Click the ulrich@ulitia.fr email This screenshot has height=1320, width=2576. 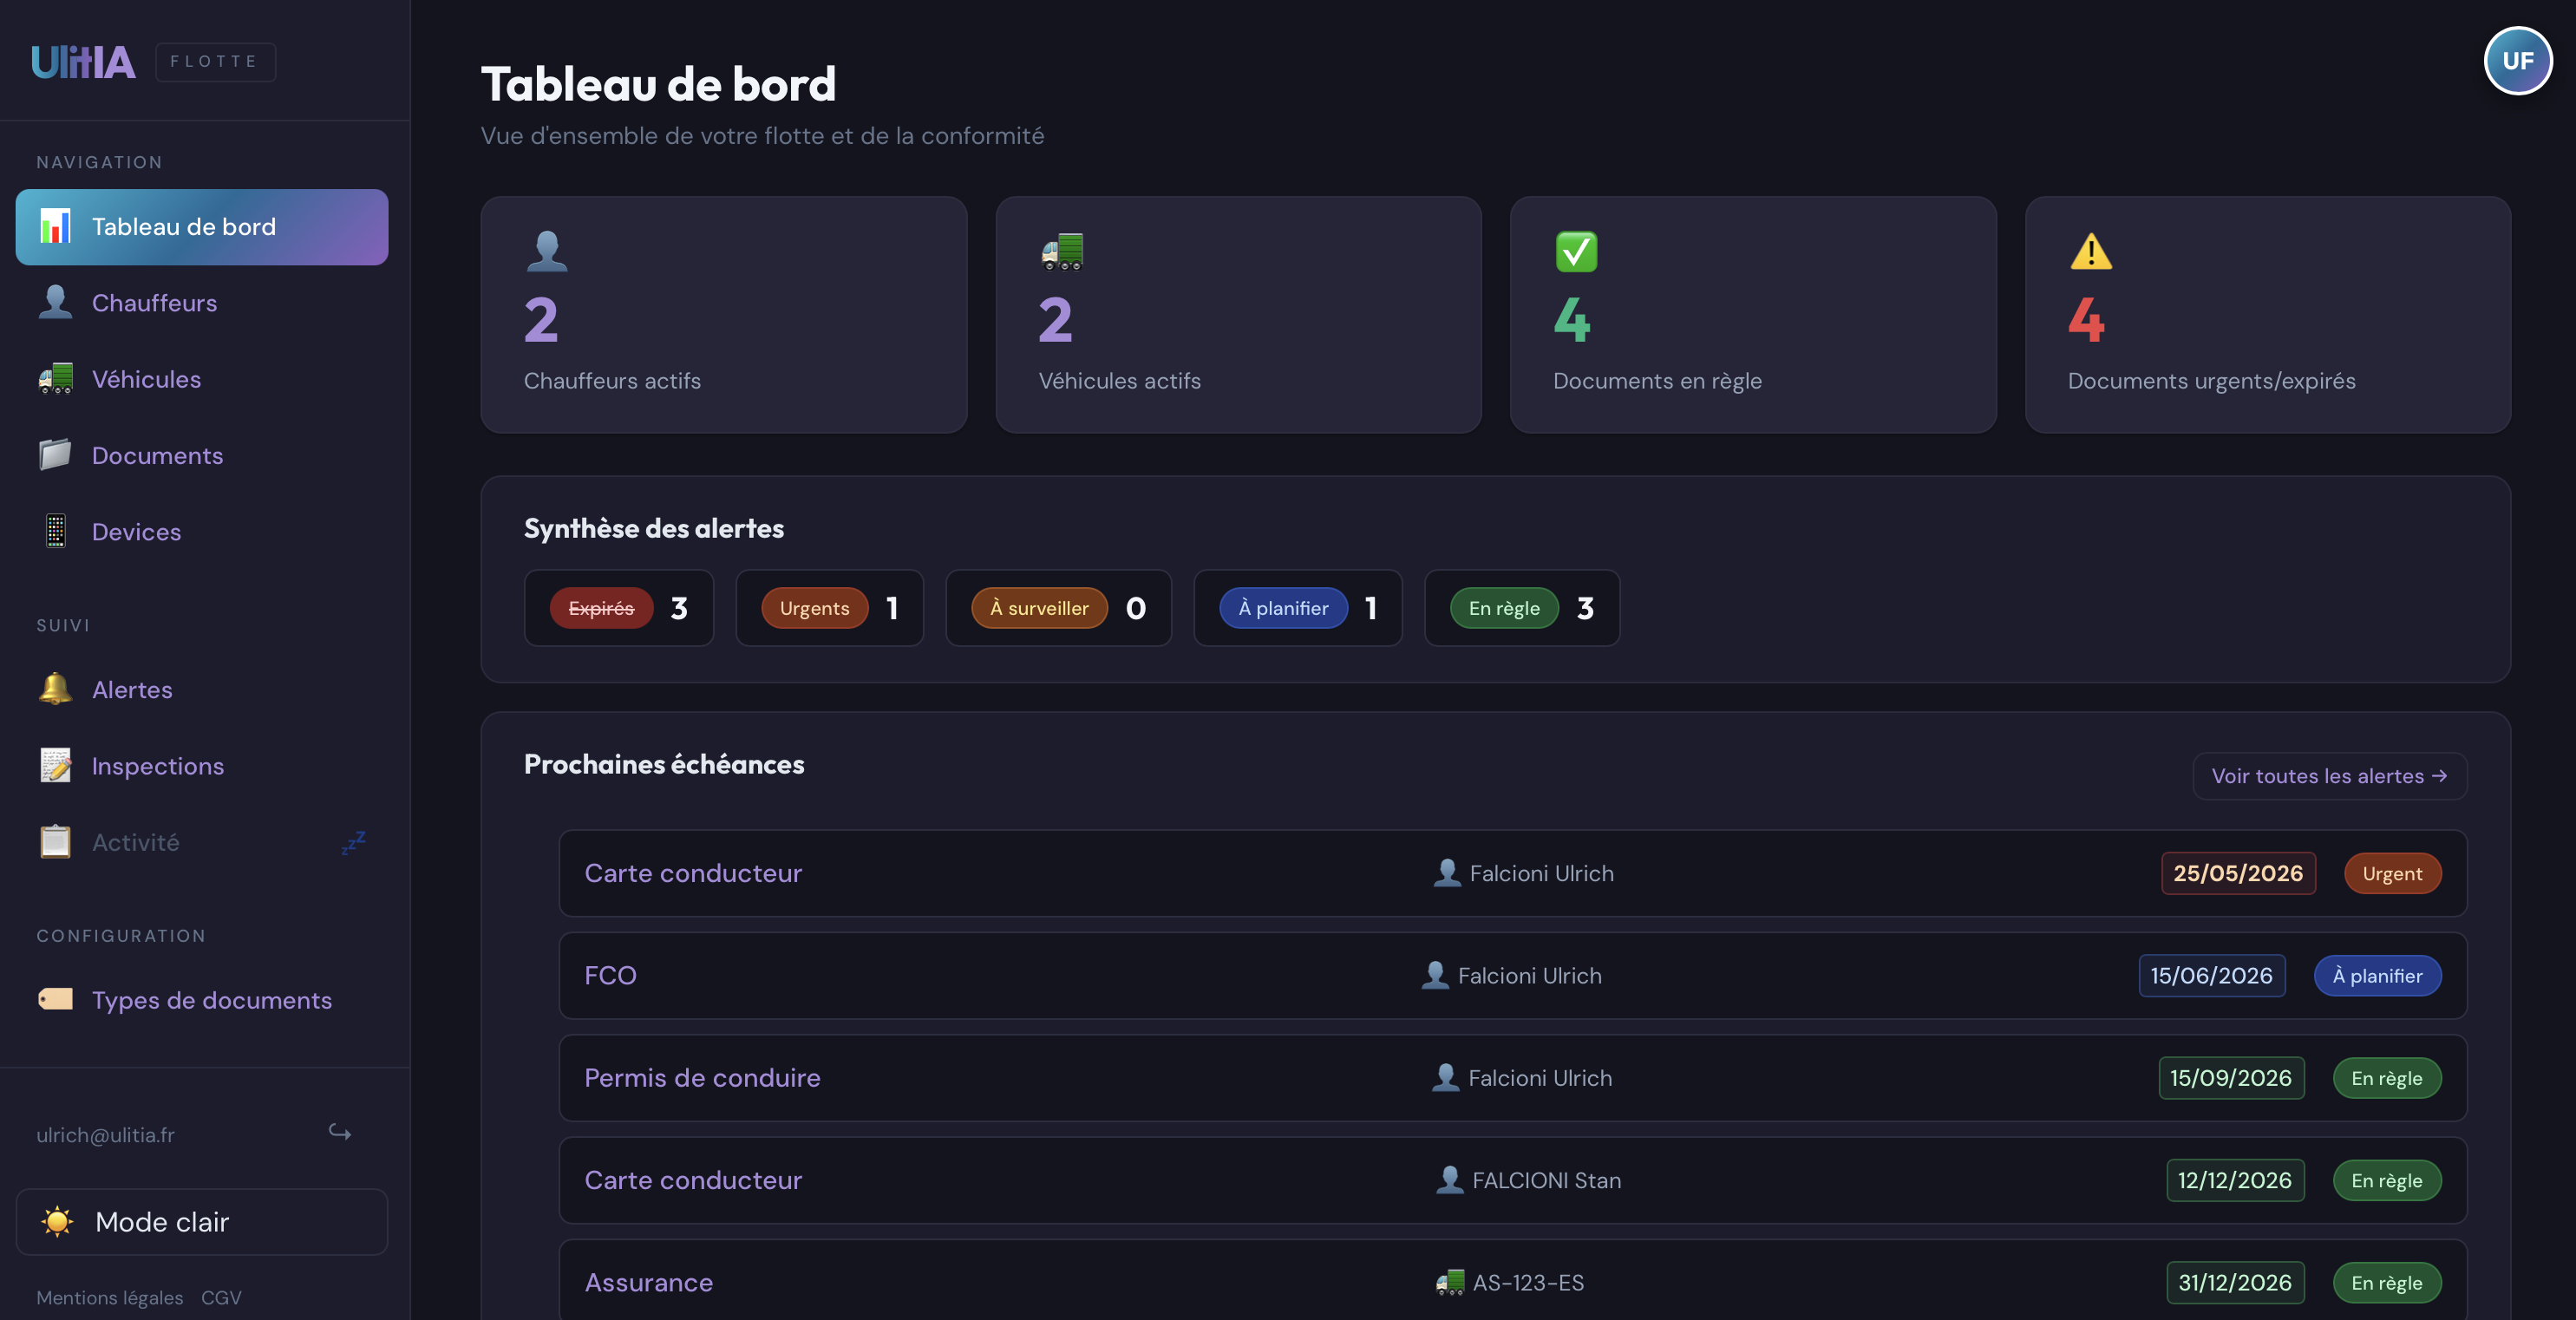105,1134
